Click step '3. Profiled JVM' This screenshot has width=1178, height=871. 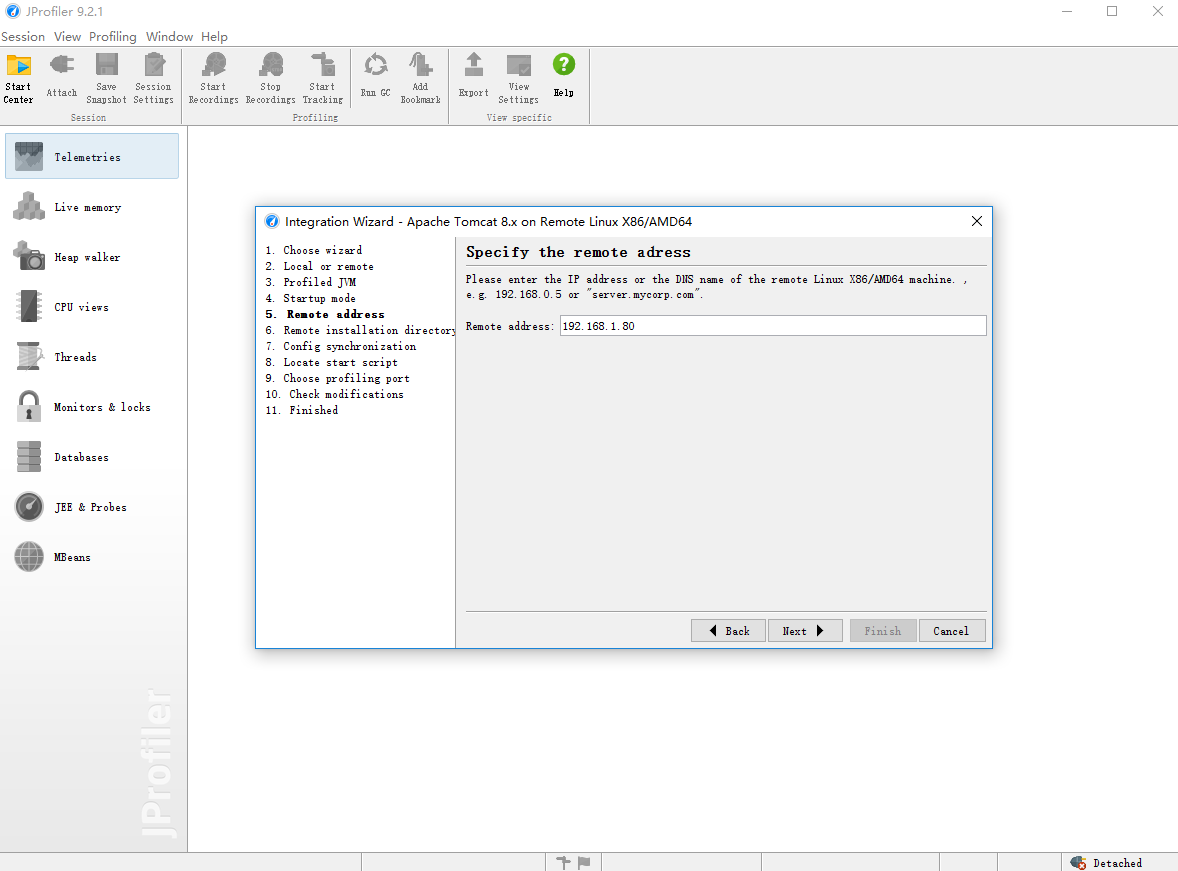pos(311,282)
